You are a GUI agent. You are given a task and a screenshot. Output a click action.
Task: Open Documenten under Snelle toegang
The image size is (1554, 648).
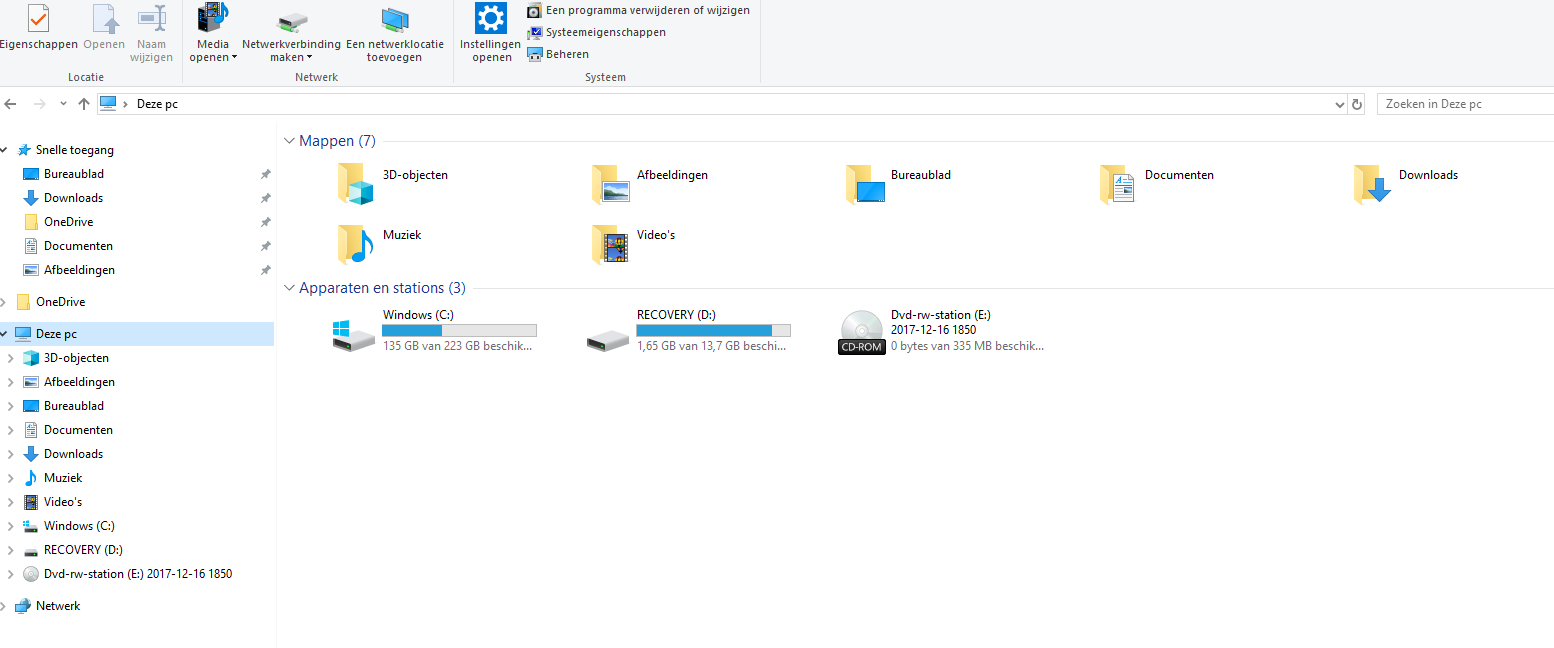(78, 246)
